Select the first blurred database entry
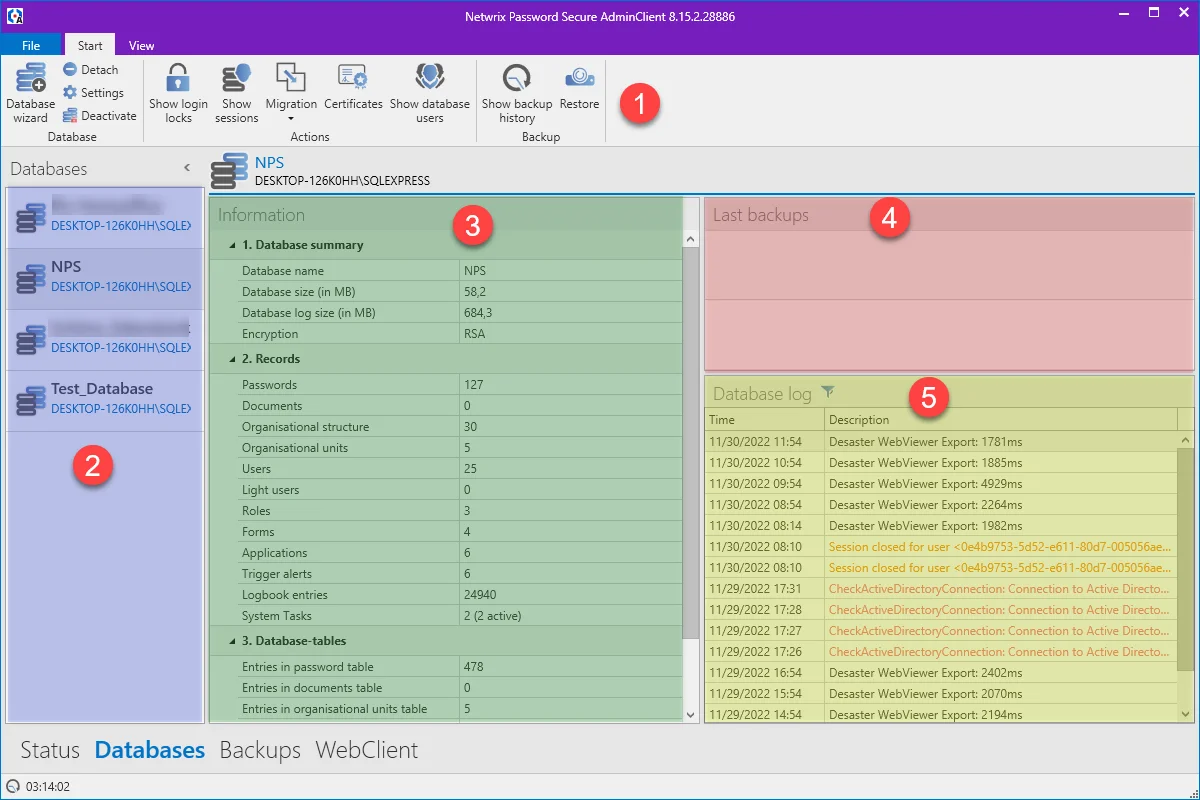 105,216
